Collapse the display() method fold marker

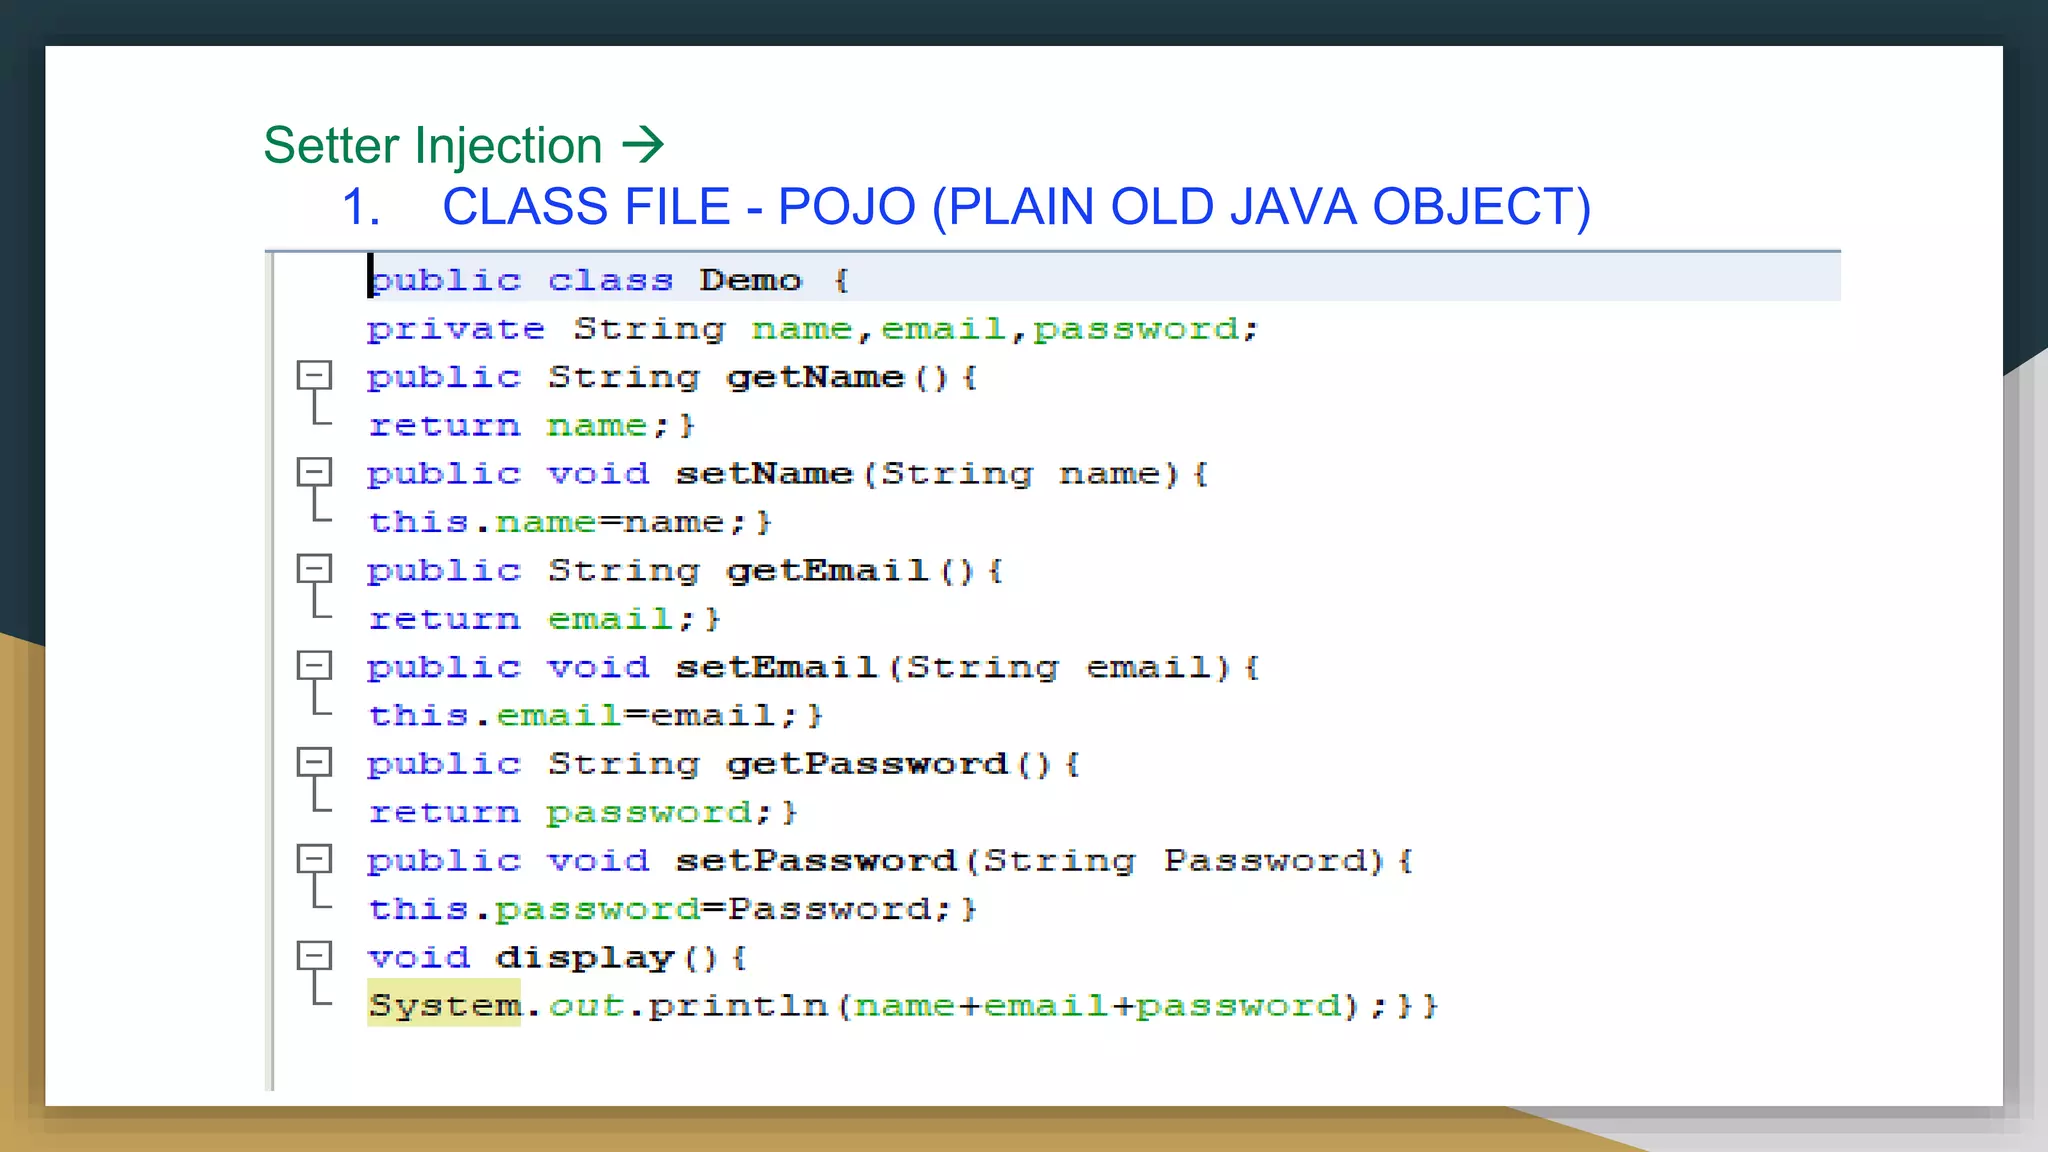tap(314, 956)
